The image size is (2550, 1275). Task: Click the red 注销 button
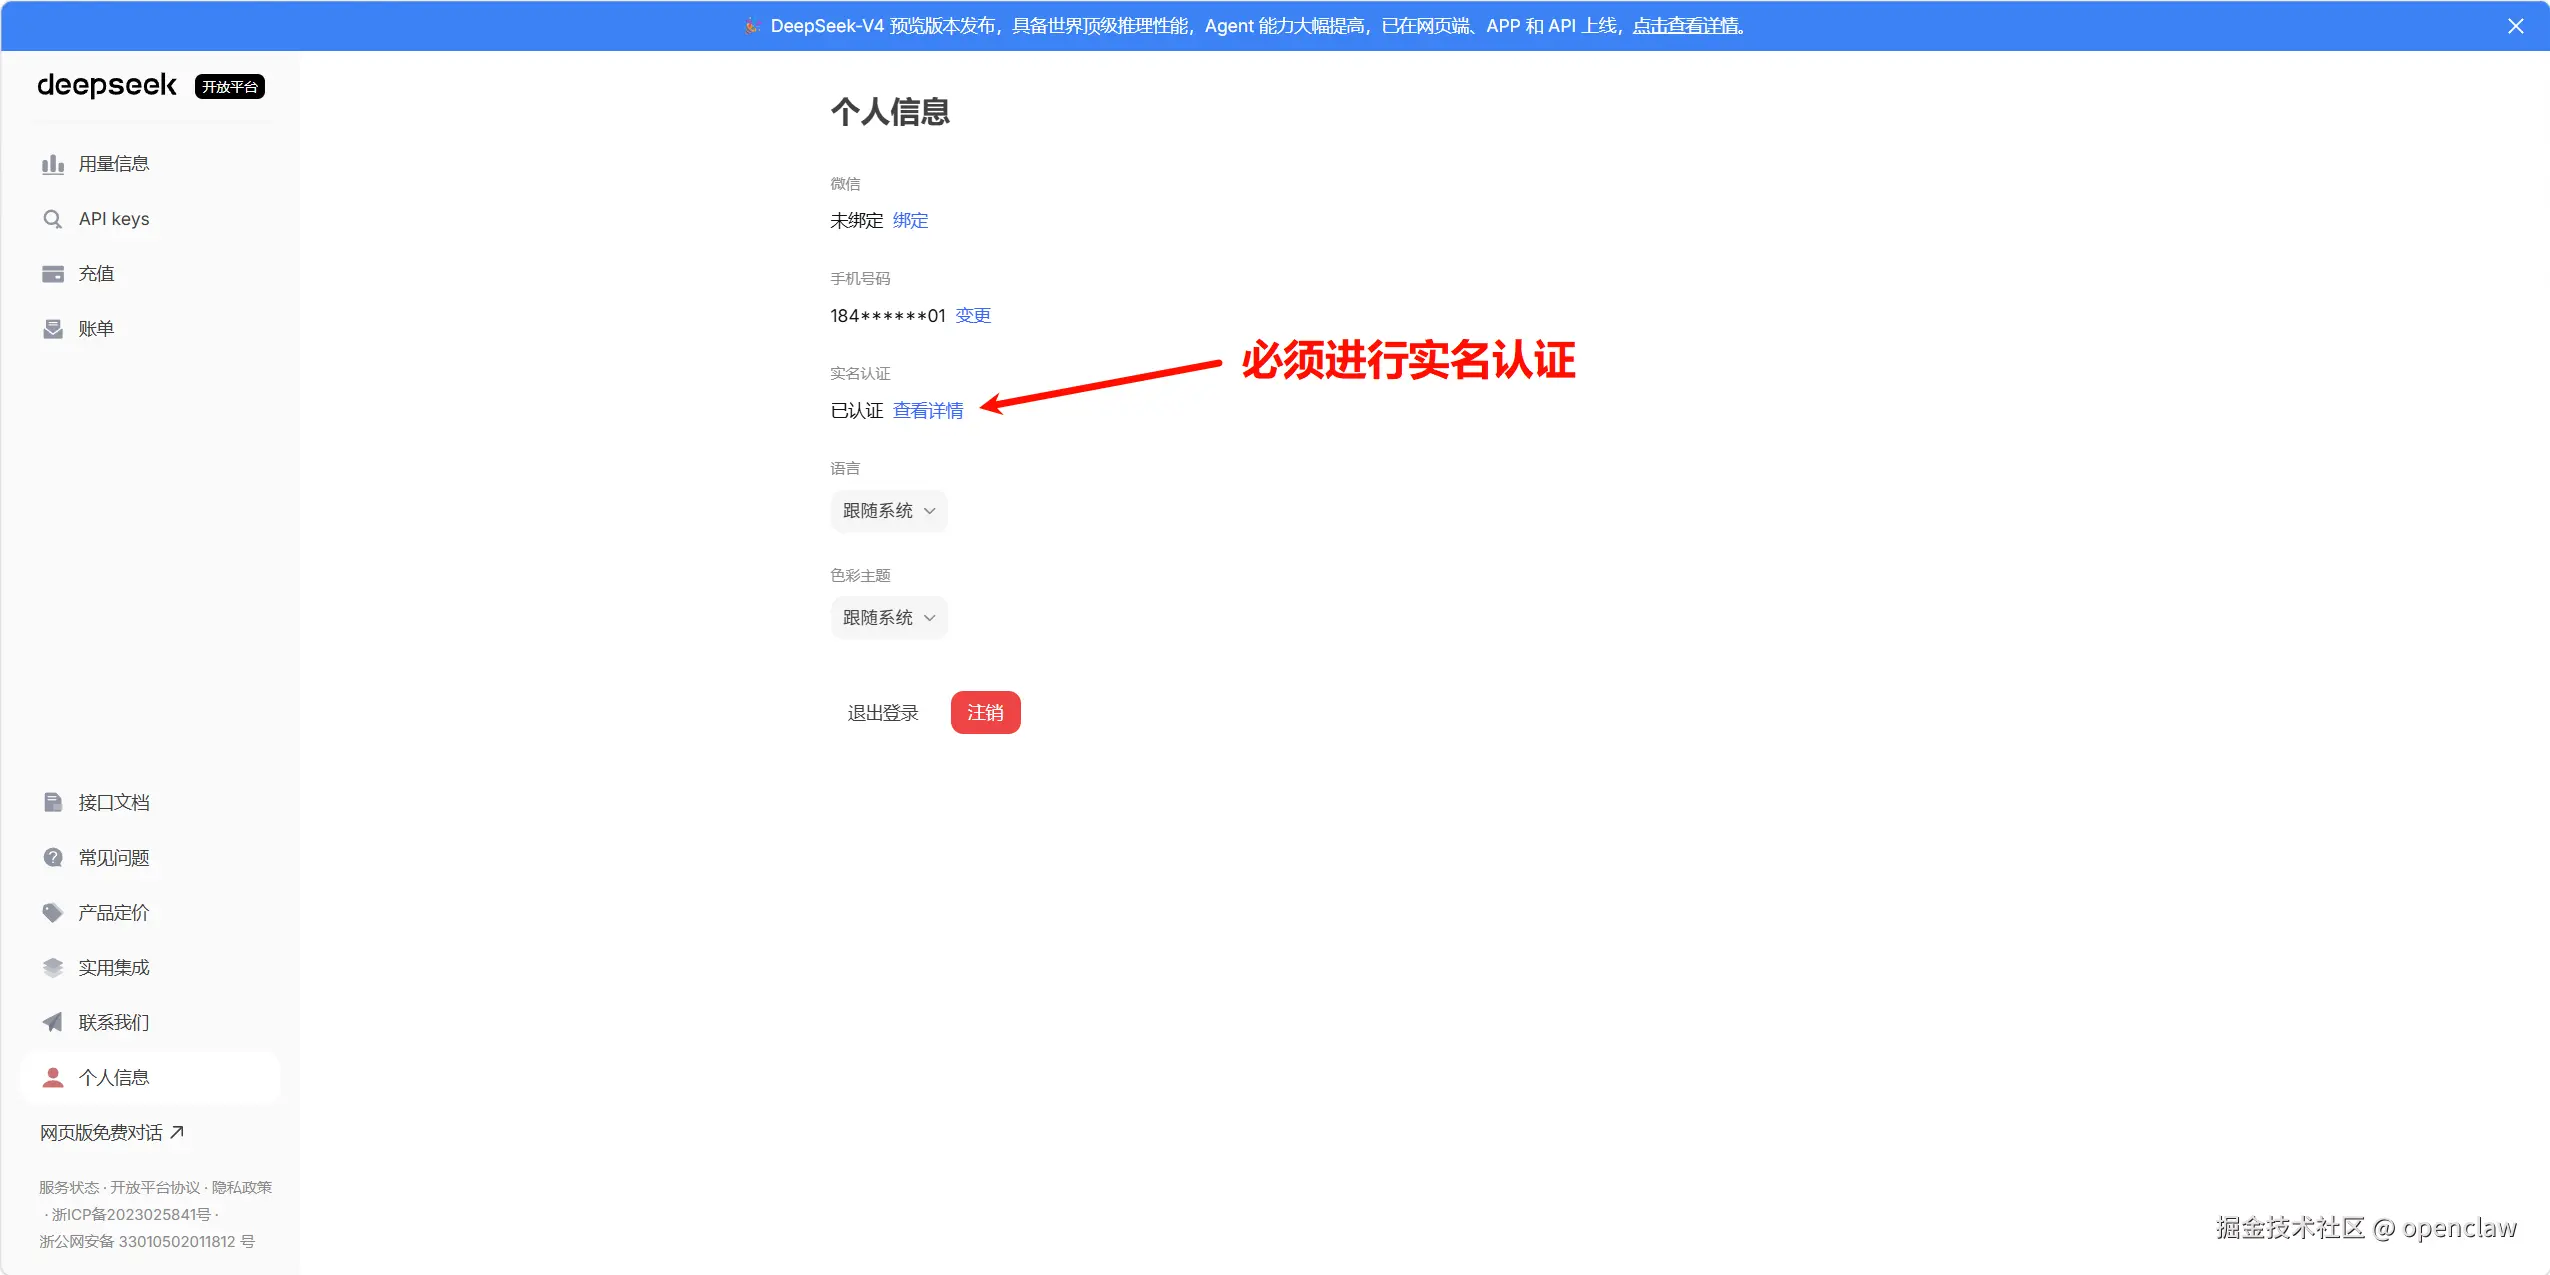tap(985, 713)
